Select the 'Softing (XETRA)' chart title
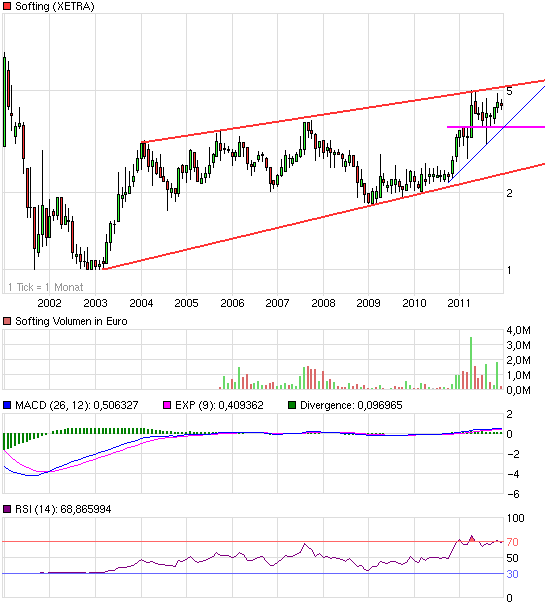 54,7
